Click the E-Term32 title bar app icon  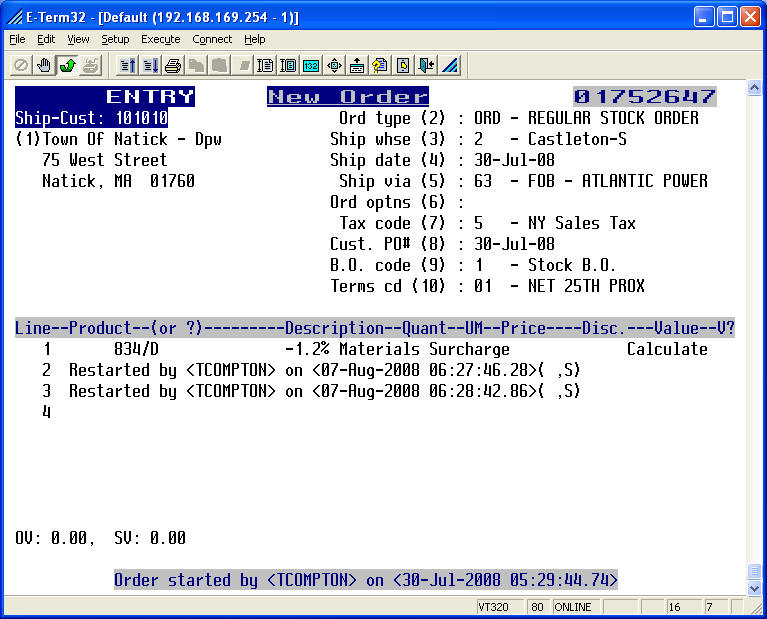click(15, 17)
